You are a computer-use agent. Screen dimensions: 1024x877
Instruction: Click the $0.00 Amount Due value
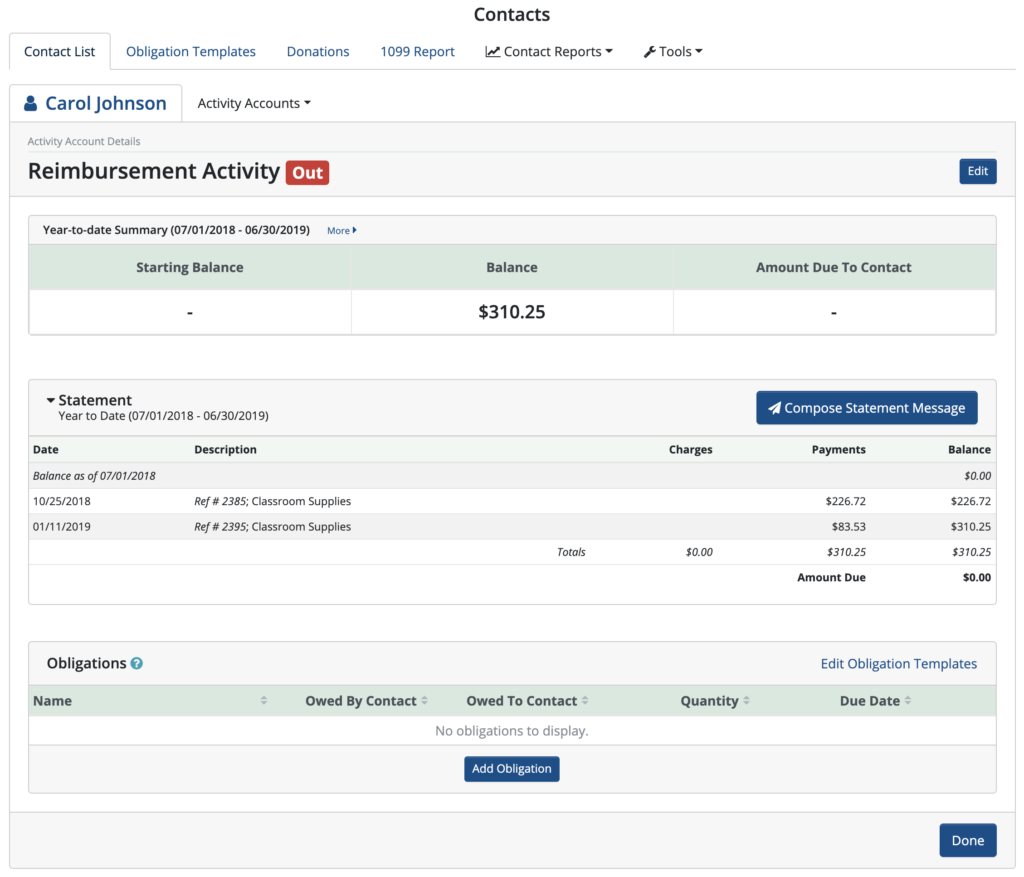point(976,578)
